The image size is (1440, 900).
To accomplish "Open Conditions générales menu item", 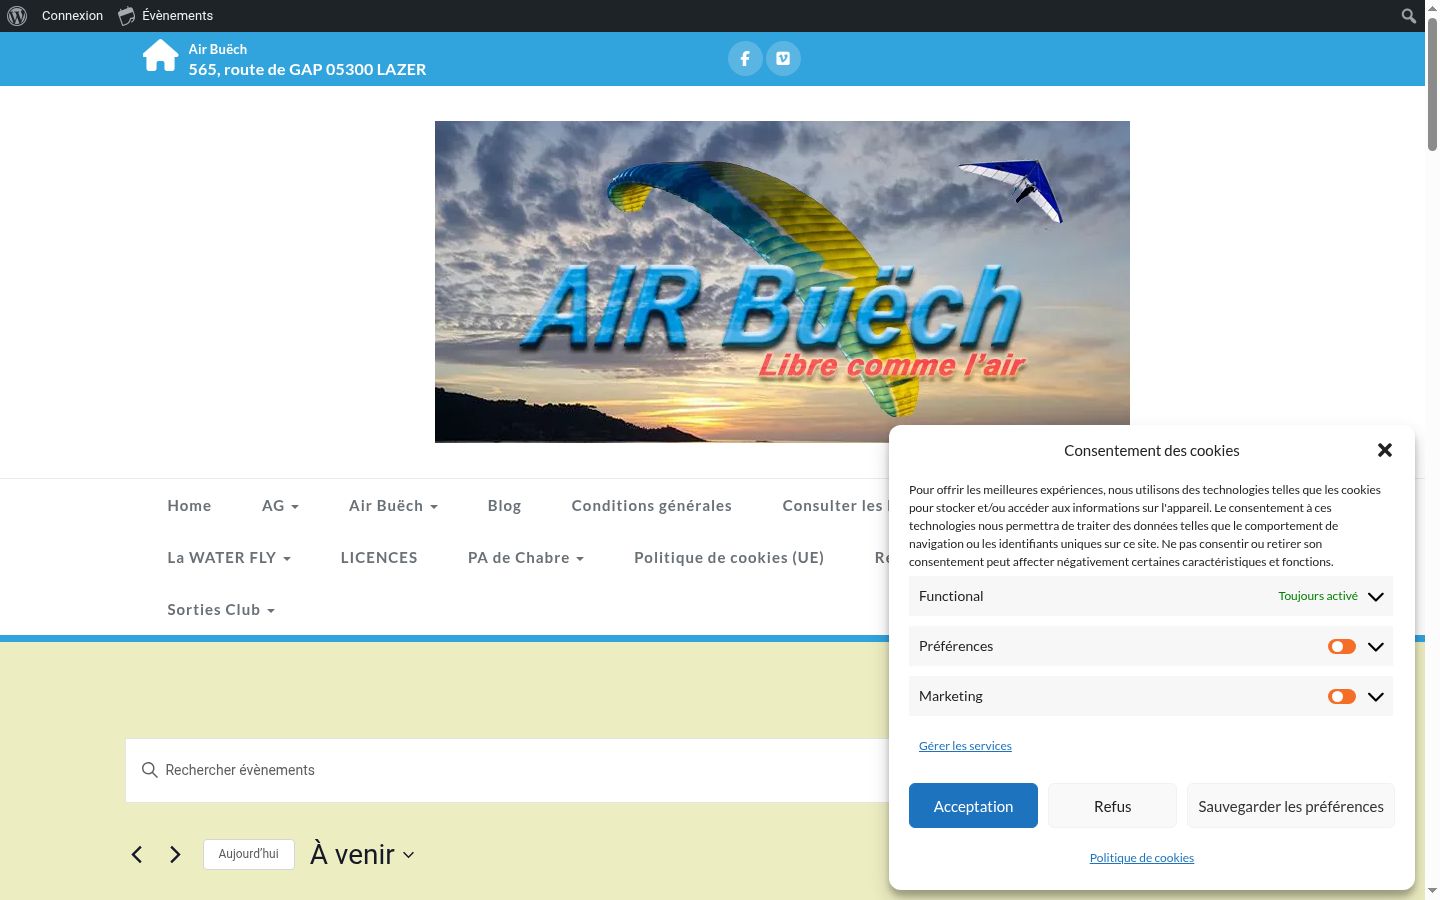I will coord(651,506).
